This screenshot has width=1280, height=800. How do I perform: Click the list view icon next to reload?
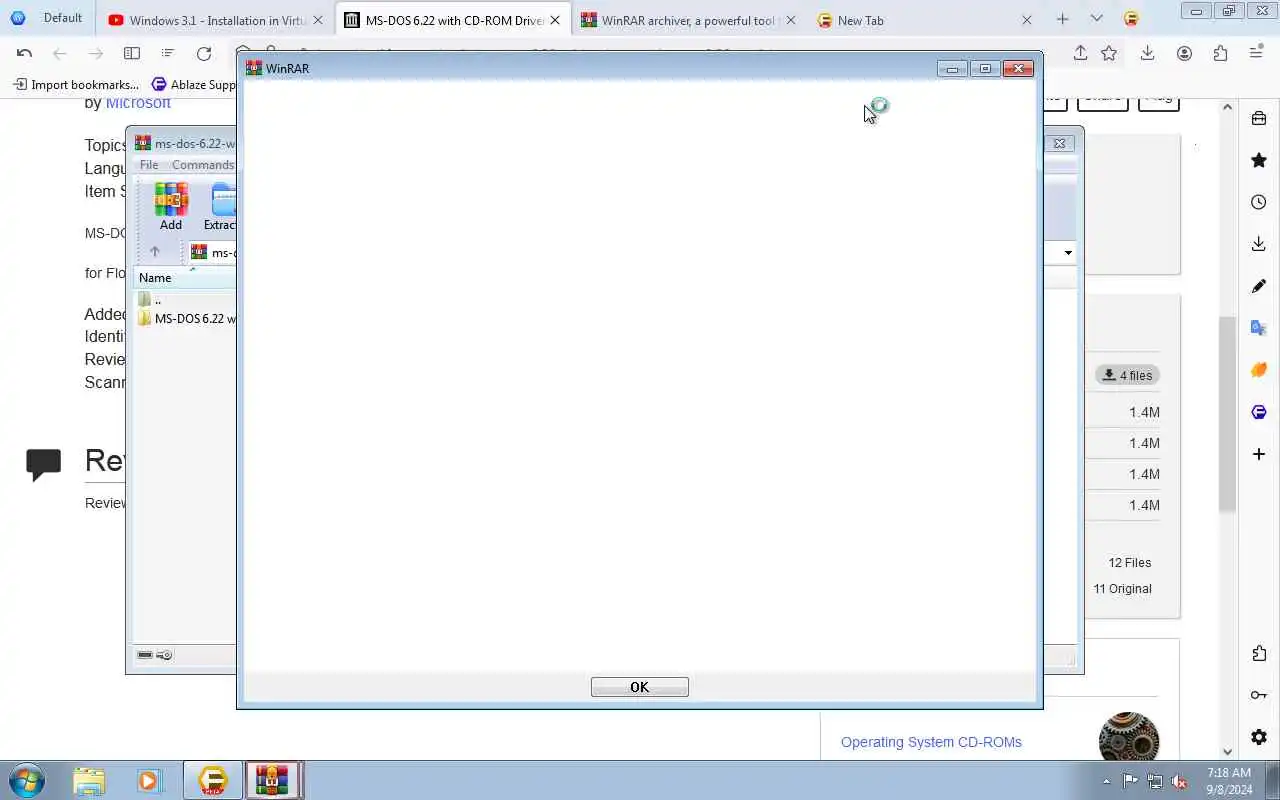point(167,53)
